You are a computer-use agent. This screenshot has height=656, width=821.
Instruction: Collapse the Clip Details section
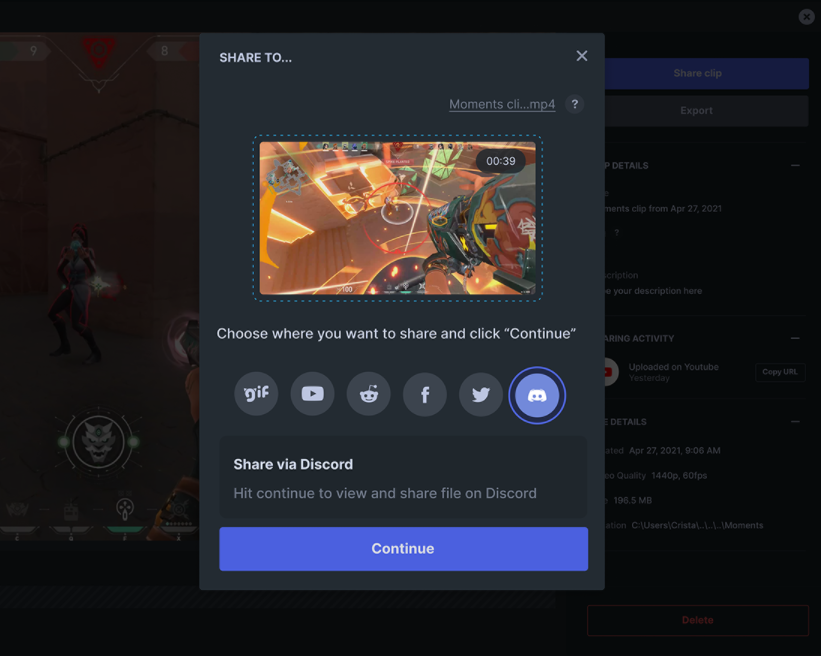795,165
